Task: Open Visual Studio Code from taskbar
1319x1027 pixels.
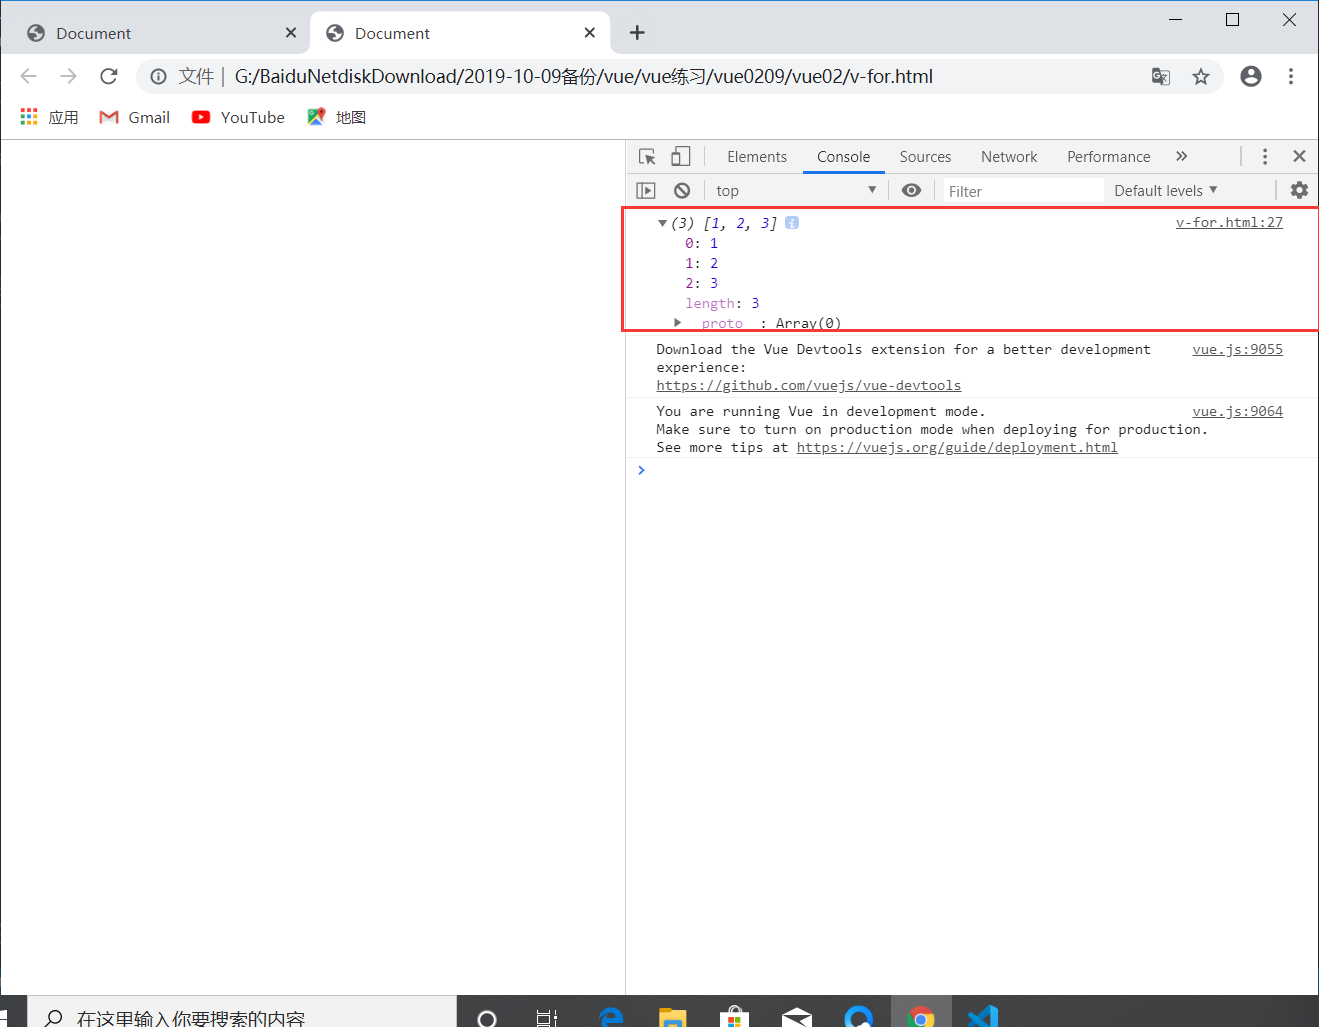Action: click(983, 1016)
